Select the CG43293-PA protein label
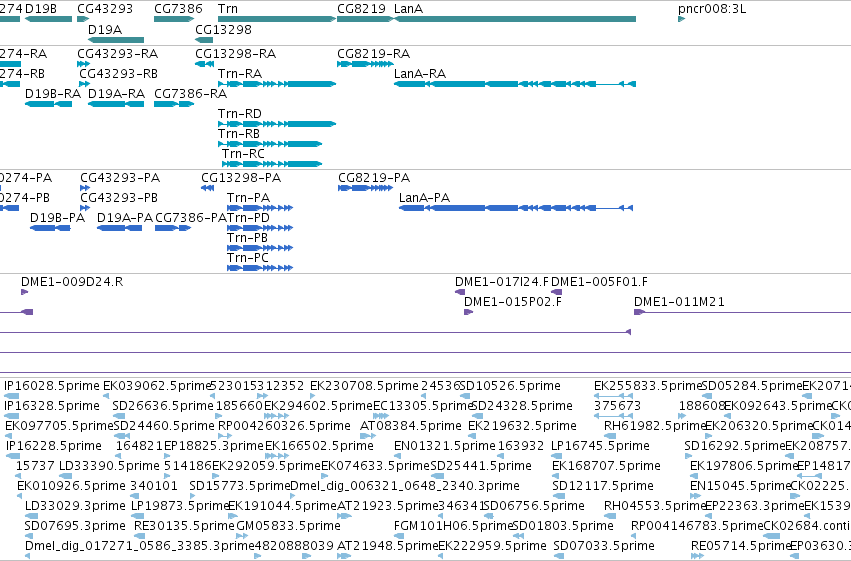Image resolution: width=851 pixels, height=561 pixels. pyautogui.click(x=120, y=178)
